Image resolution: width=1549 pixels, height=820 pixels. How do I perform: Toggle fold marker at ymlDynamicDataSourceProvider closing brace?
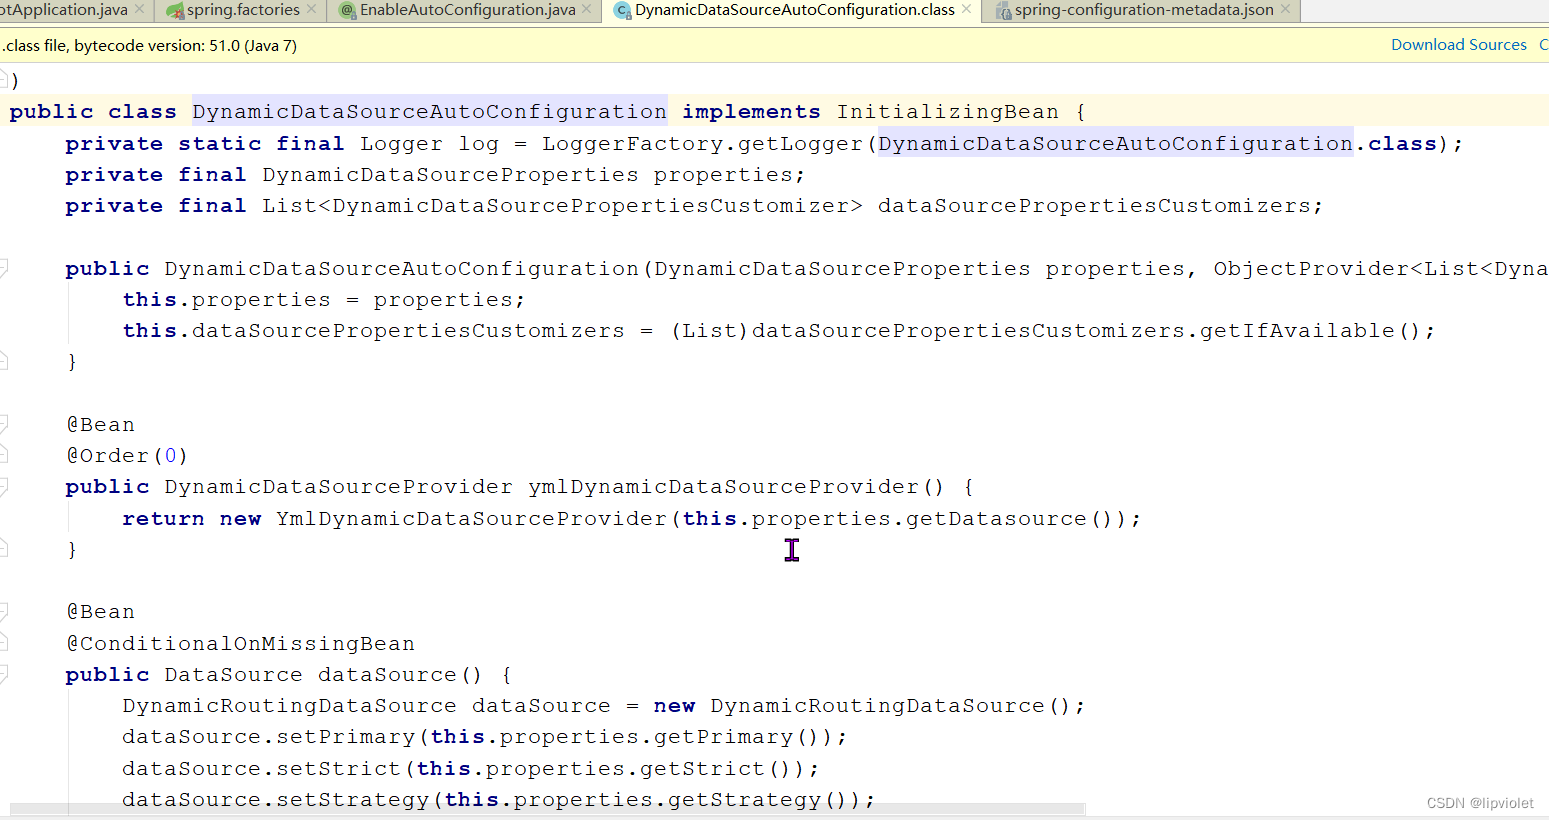pos(4,548)
